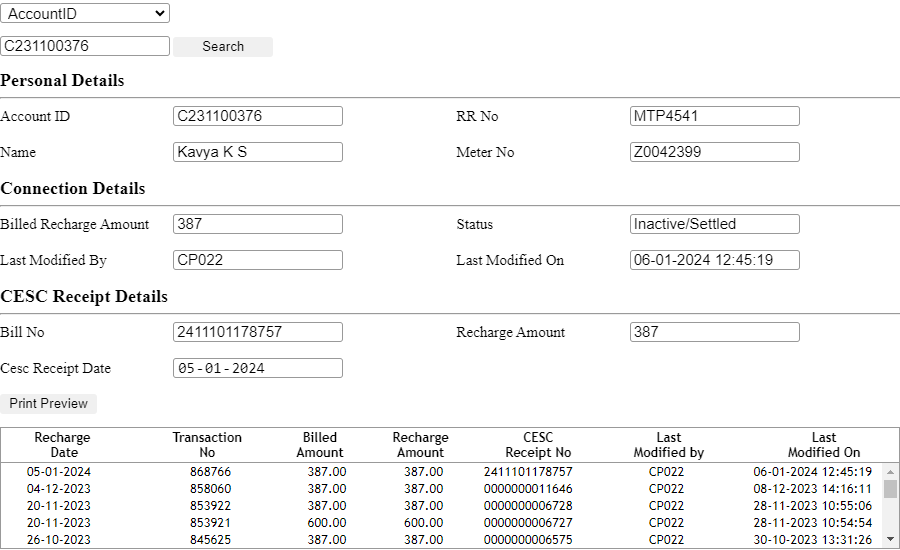900x550 pixels.
Task: Click the Name field showing Kavya K S
Action: [x=258, y=152]
